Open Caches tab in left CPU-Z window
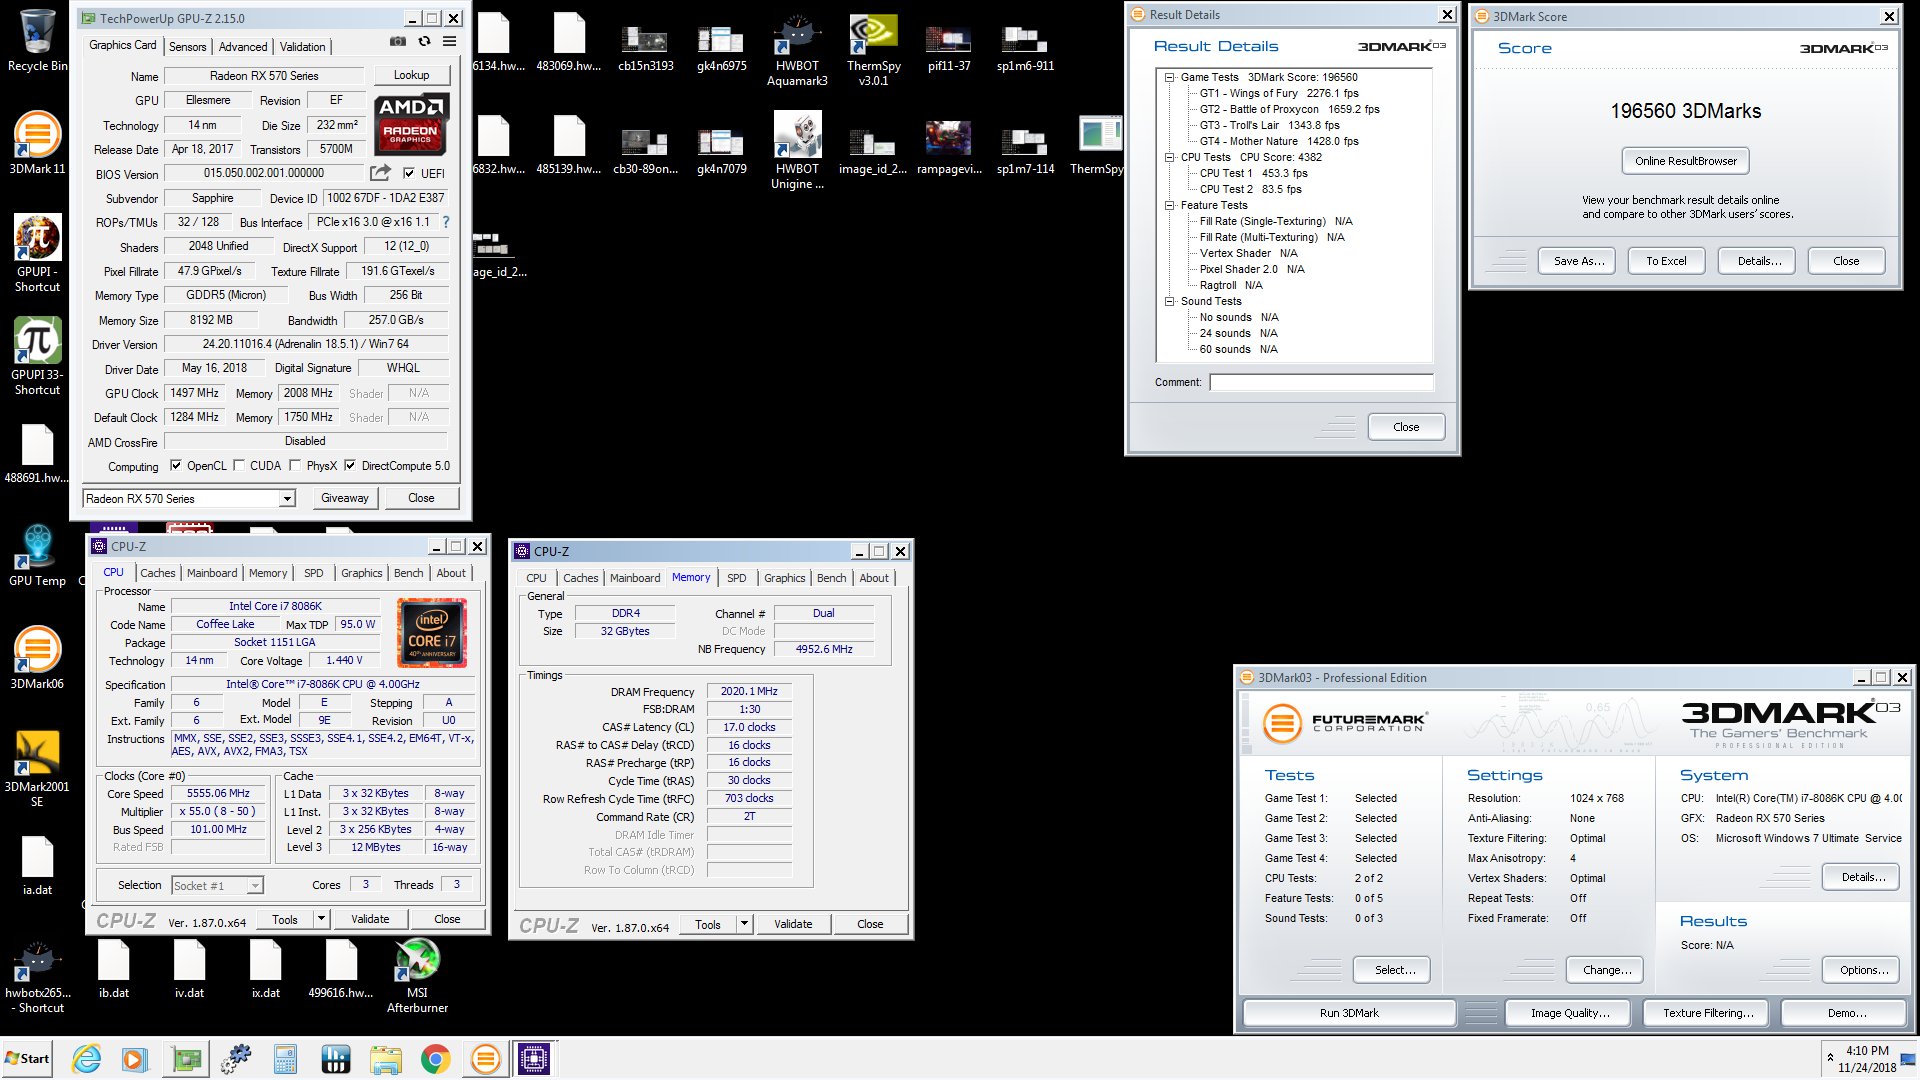 157,573
